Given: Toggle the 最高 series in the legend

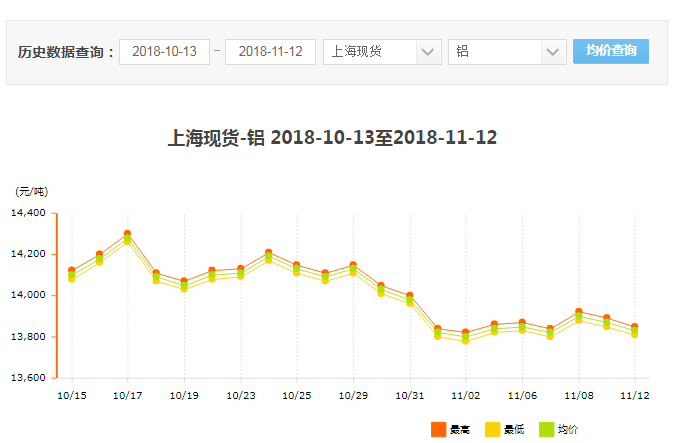Looking at the screenshot, I should click(x=438, y=429).
